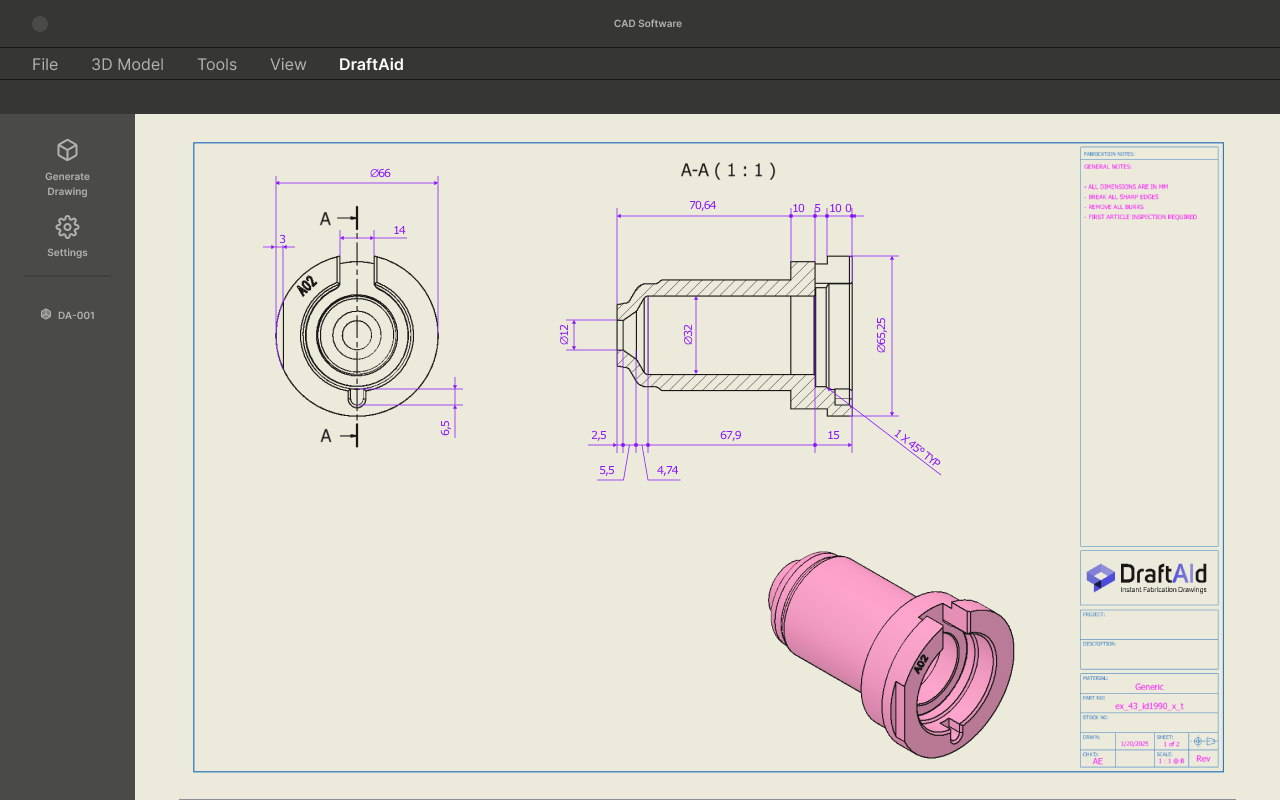Select the Ø32 inner diameter dimension

(688, 334)
